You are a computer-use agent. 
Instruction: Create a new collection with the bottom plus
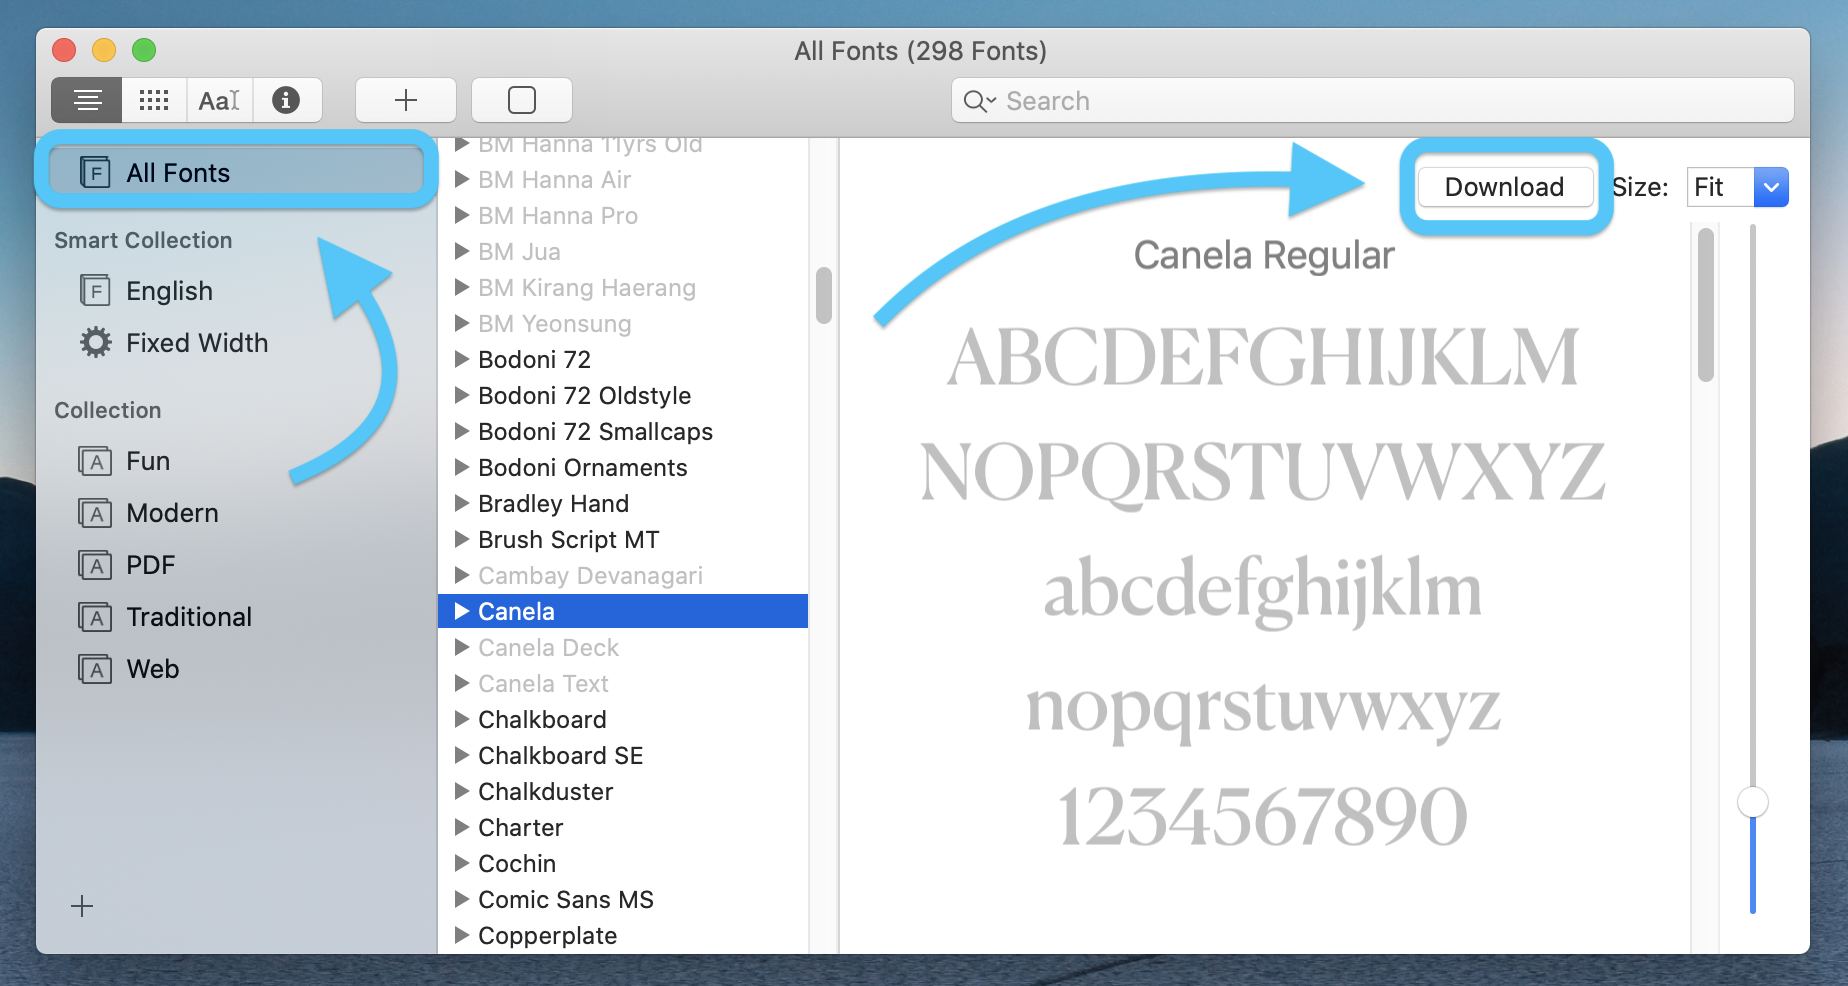(82, 906)
